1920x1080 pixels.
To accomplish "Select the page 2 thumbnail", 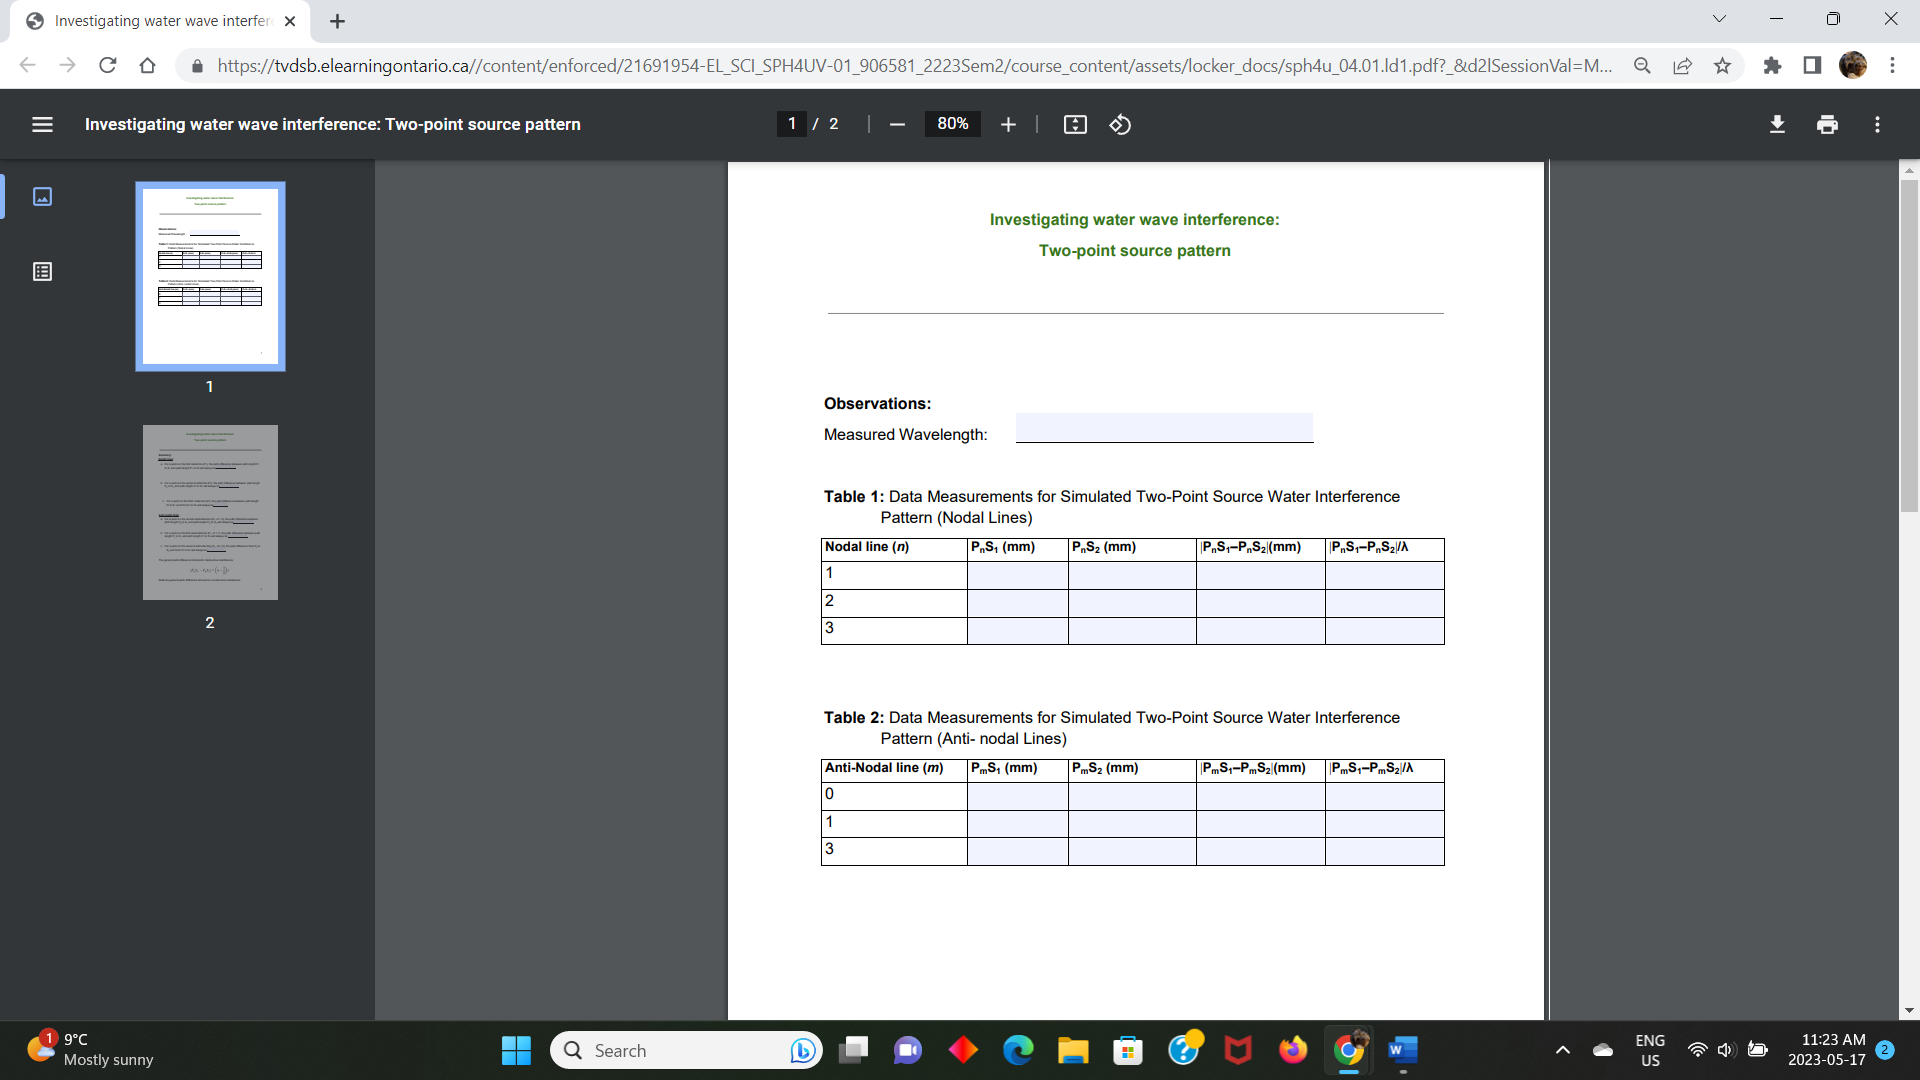I will (x=209, y=512).
